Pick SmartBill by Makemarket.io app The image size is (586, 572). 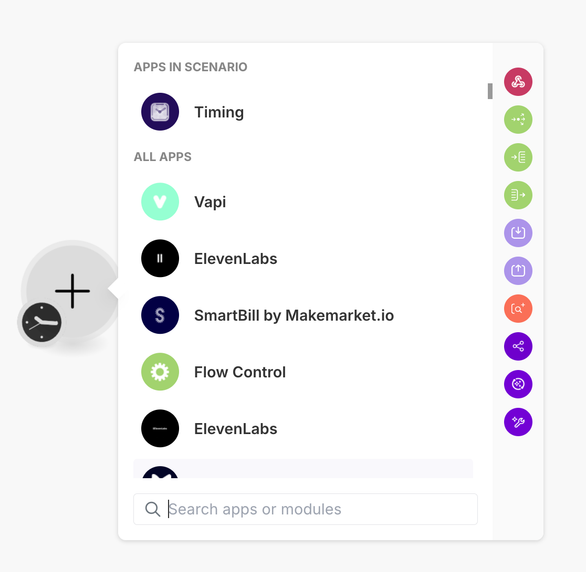tap(303, 315)
